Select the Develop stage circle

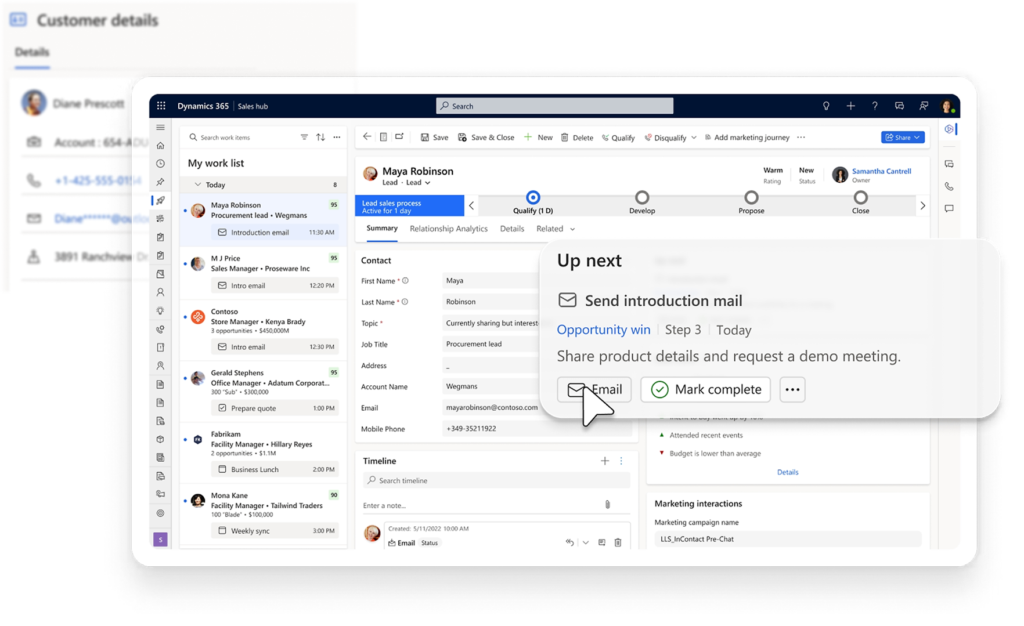click(642, 198)
